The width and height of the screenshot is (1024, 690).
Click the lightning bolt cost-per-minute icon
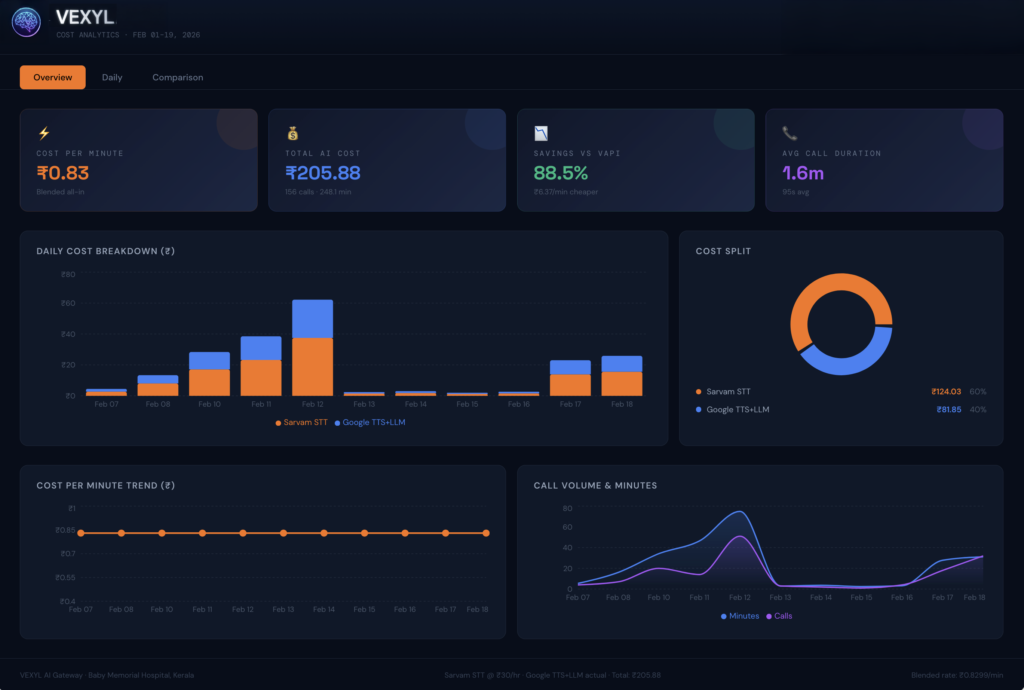point(44,133)
